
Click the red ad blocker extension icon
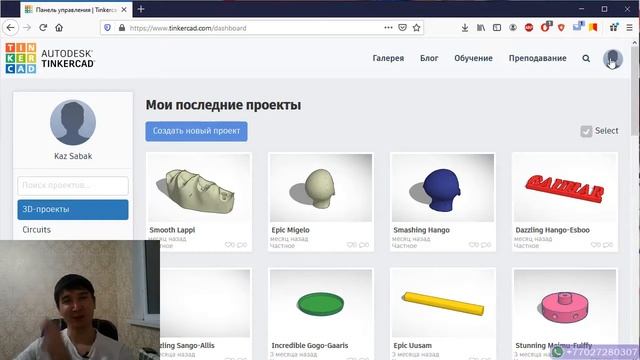coord(529,28)
